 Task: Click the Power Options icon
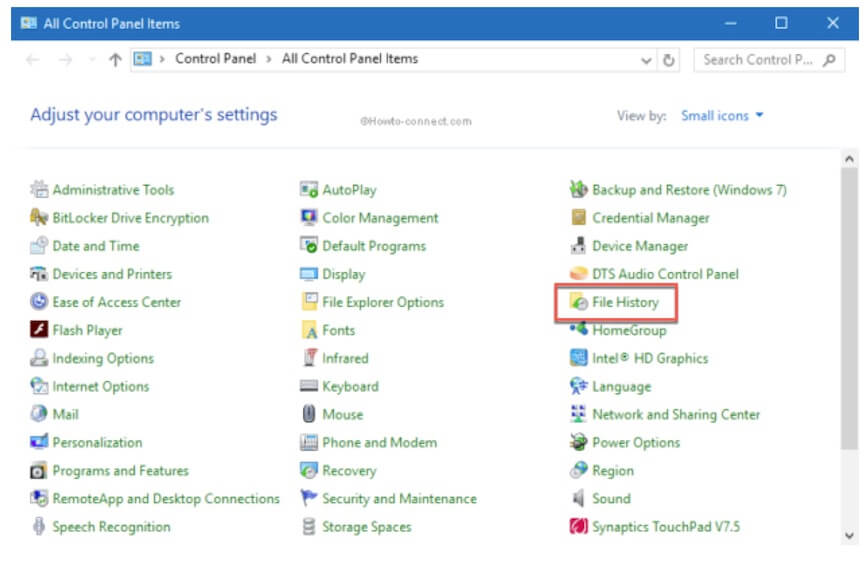click(x=578, y=442)
